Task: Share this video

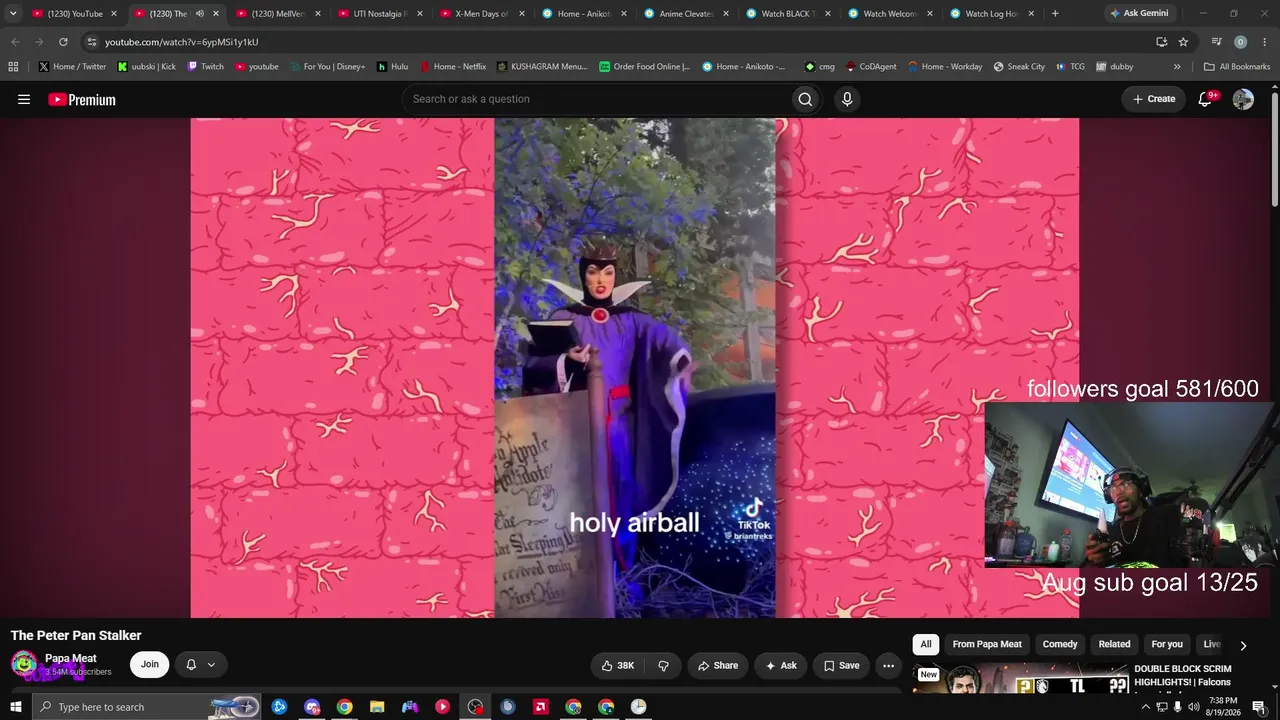Action: pyautogui.click(x=718, y=665)
